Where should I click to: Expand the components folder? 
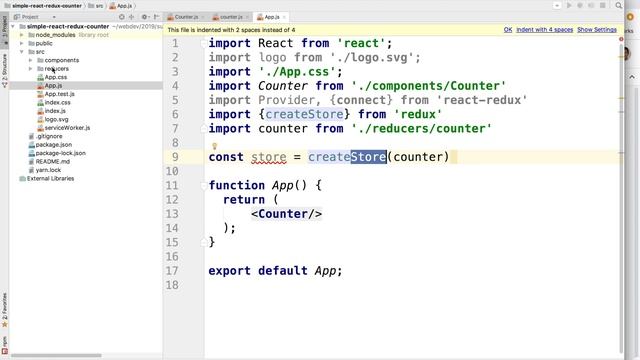pos(30,60)
